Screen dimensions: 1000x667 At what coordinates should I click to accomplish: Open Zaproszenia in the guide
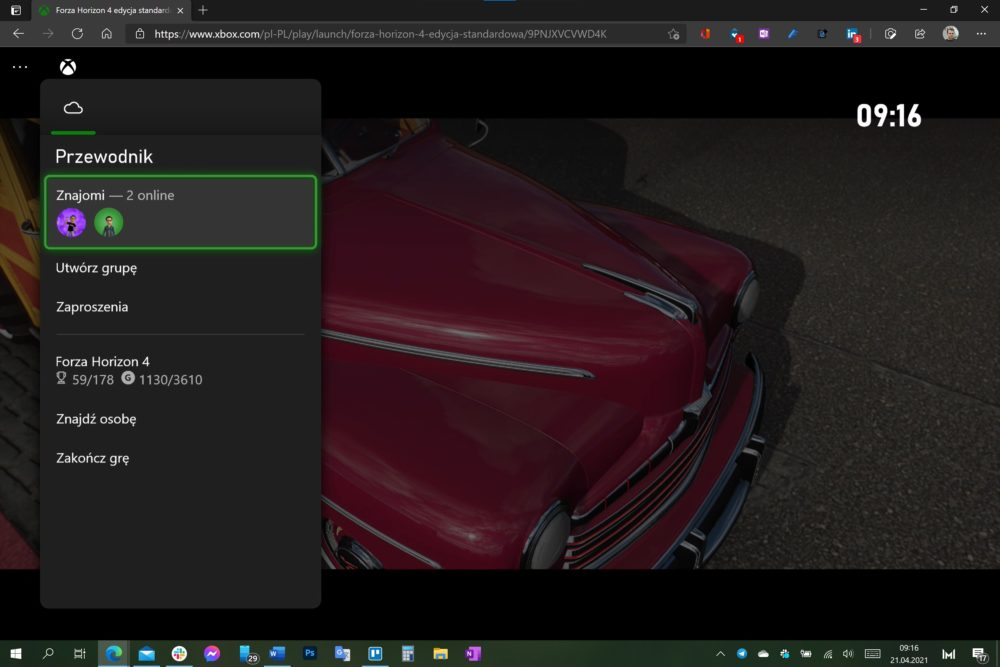pos(92,307)
